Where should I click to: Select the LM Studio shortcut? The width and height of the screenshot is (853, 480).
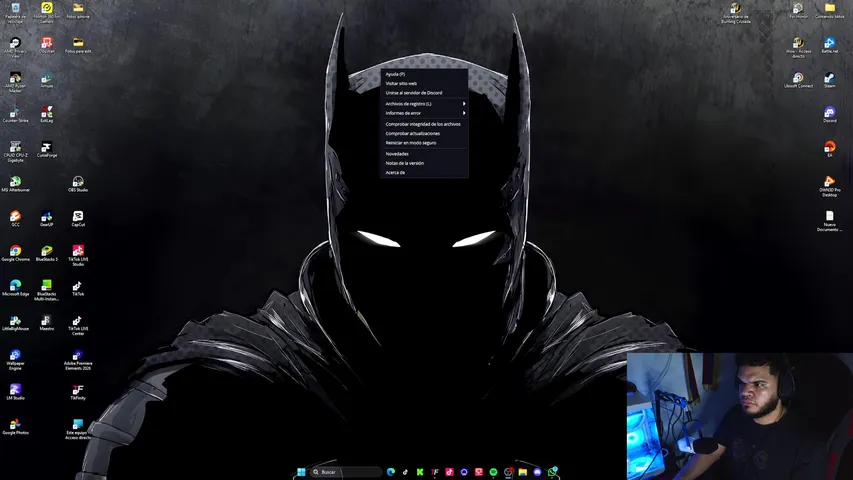pyautogui.click(x=15, y=392)
